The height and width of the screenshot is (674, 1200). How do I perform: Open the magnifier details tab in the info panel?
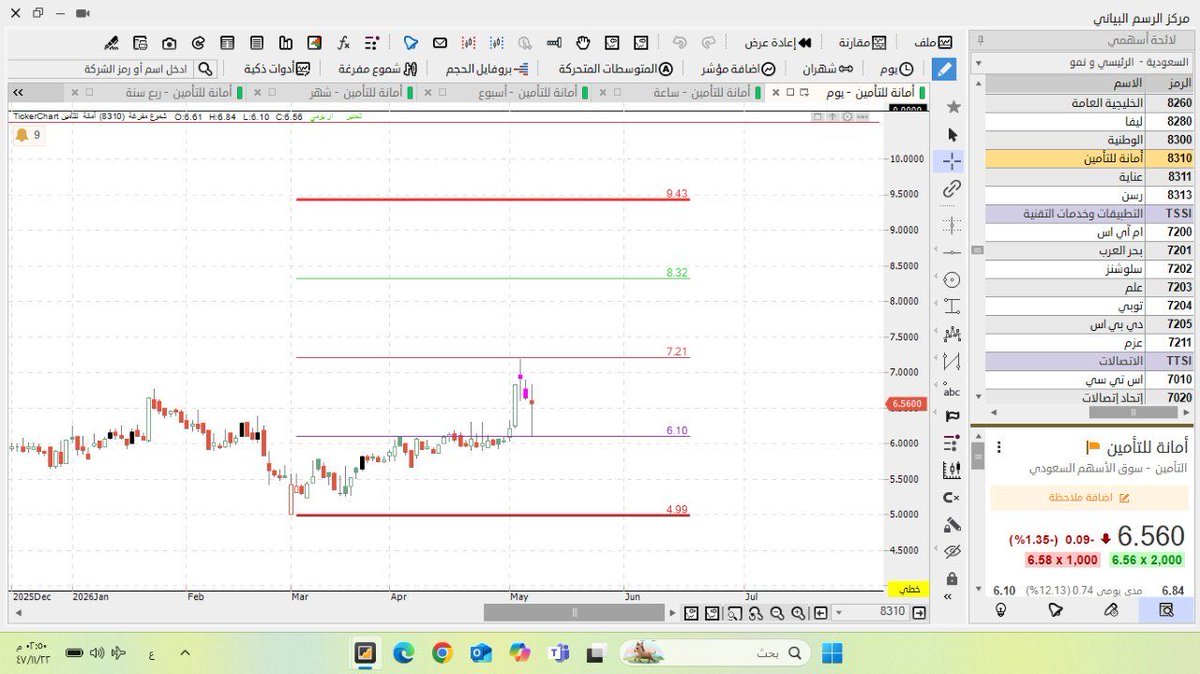1166,609
